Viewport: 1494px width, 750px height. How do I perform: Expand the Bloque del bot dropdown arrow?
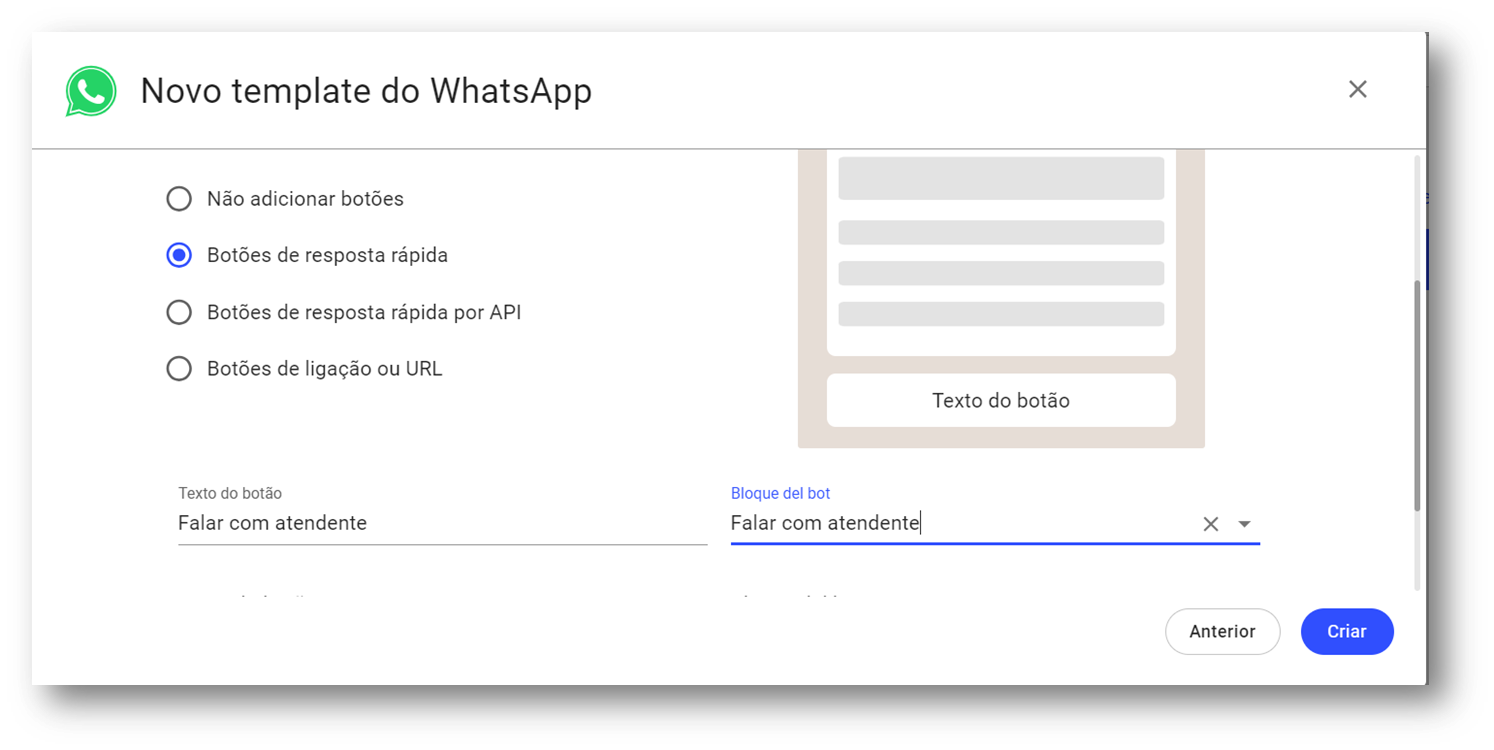tap(1244, 524)
